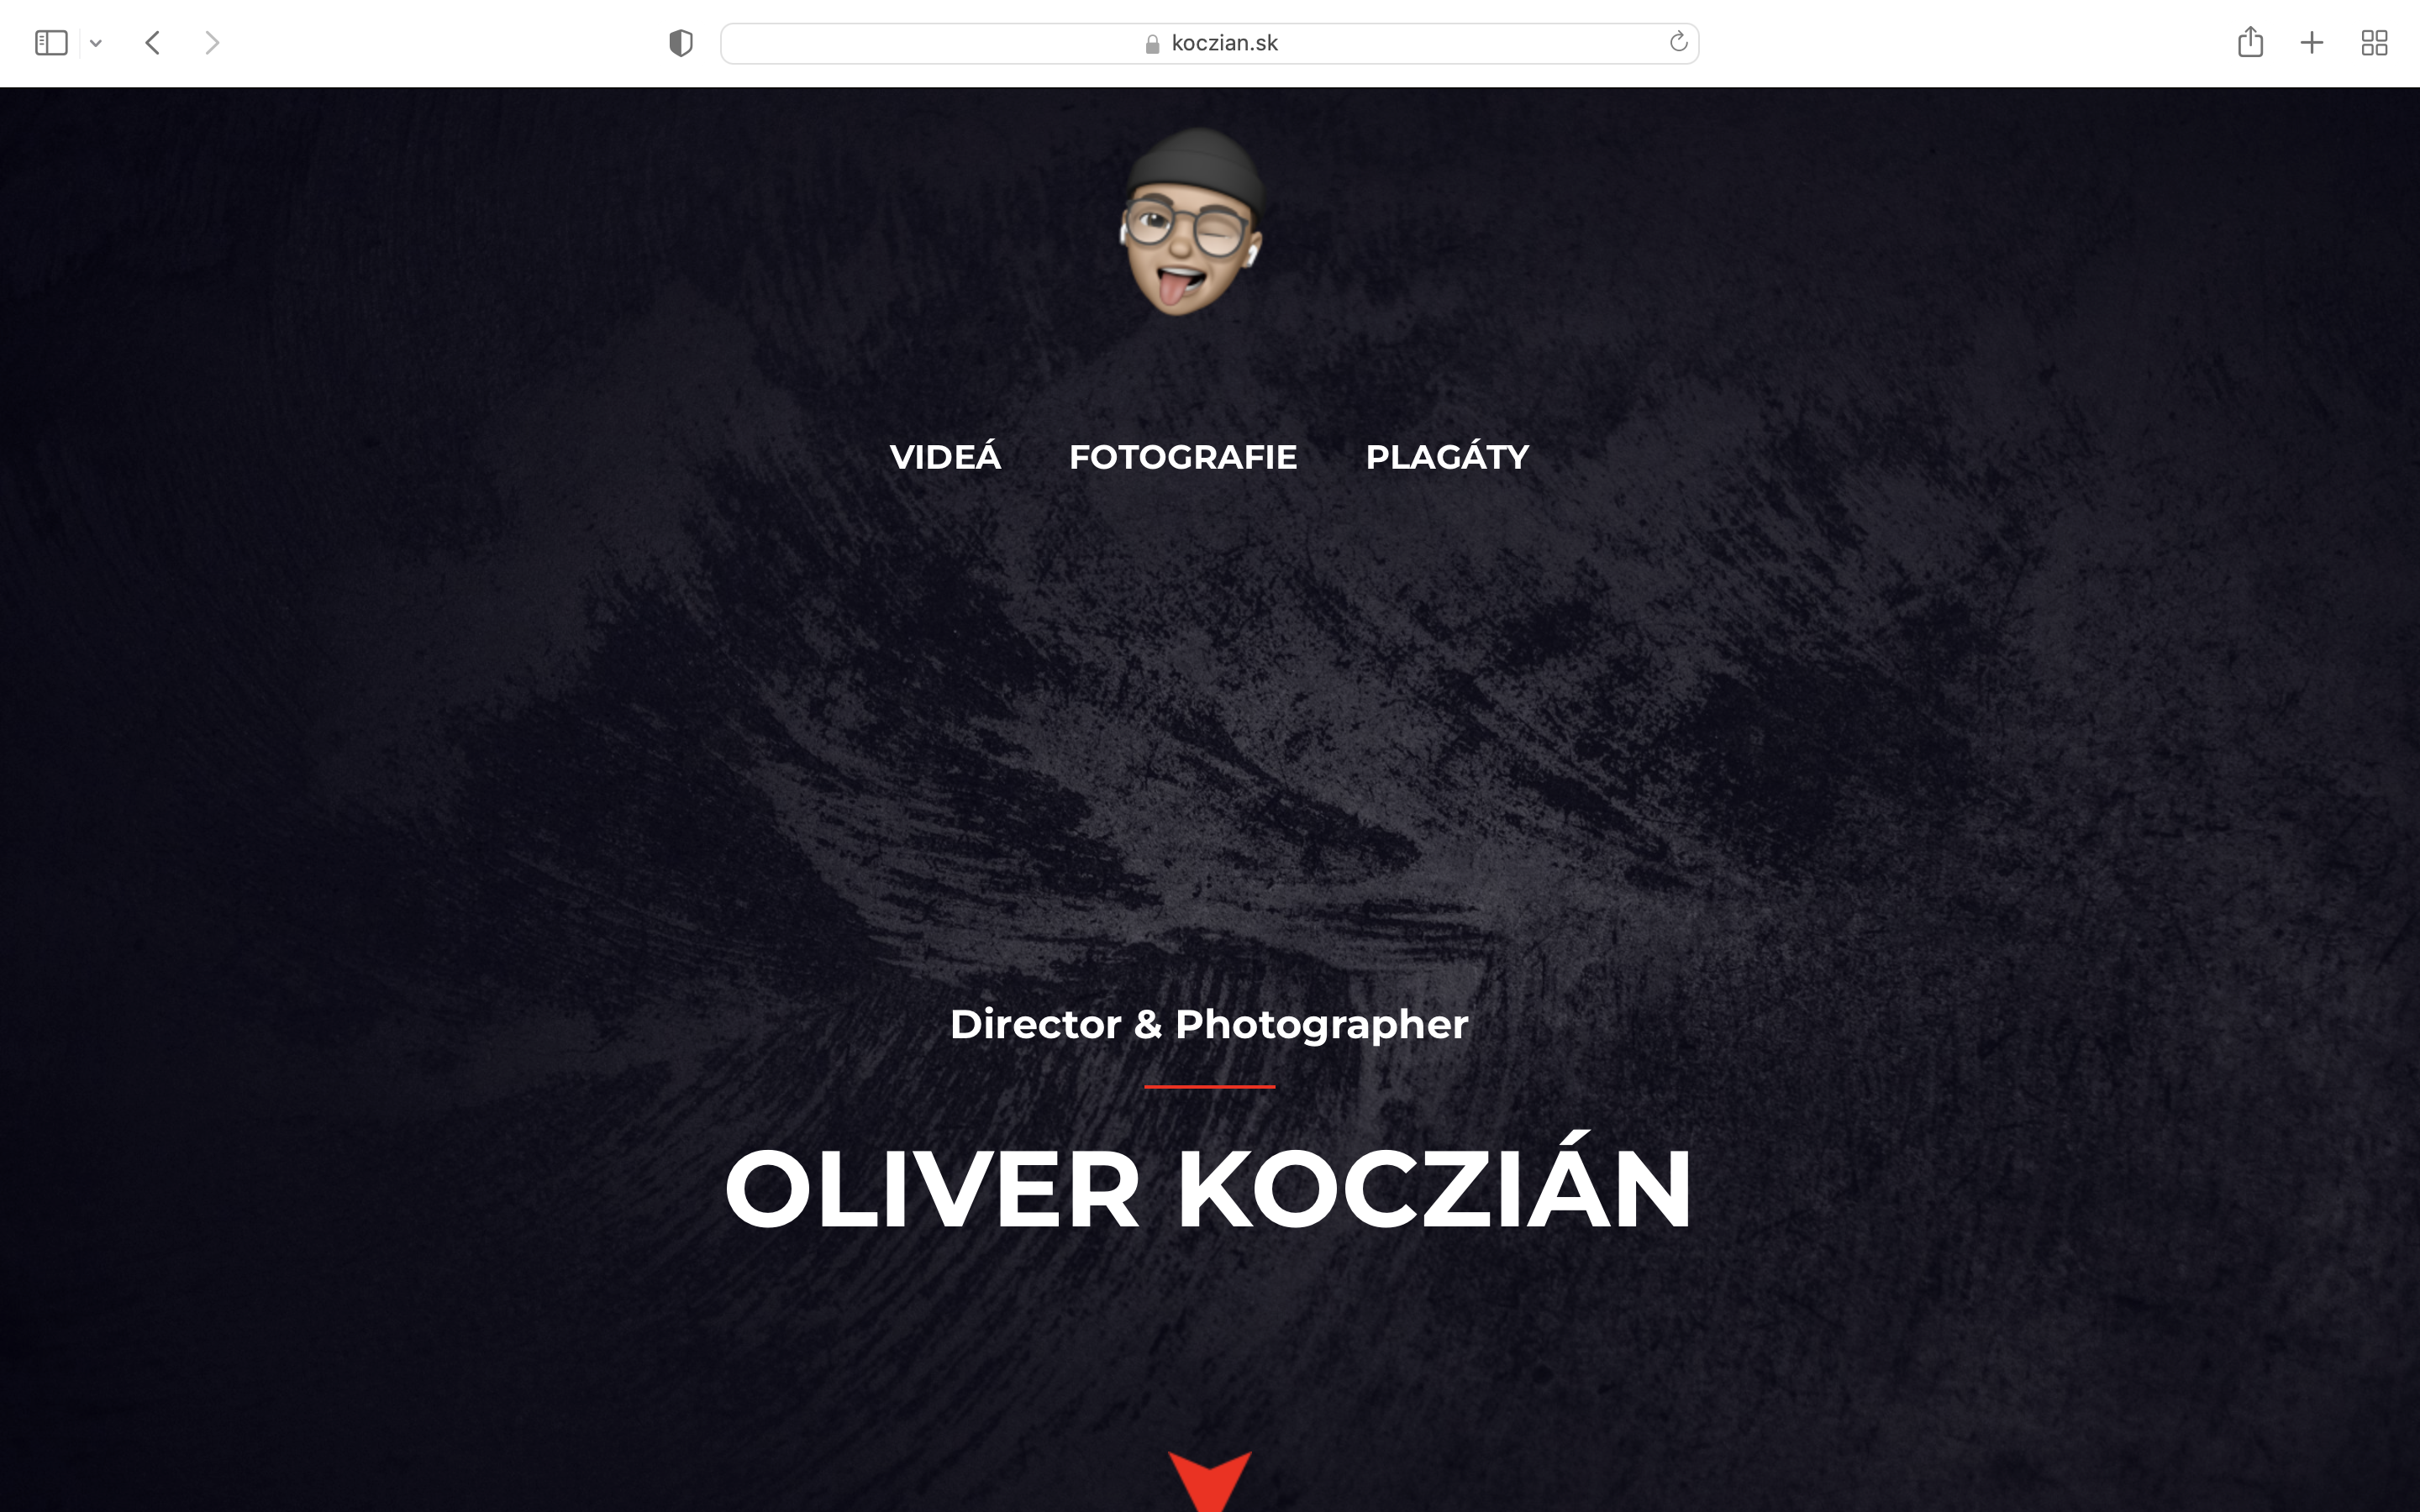Reload the page

pyautogui.click(x=1678, y=42)
